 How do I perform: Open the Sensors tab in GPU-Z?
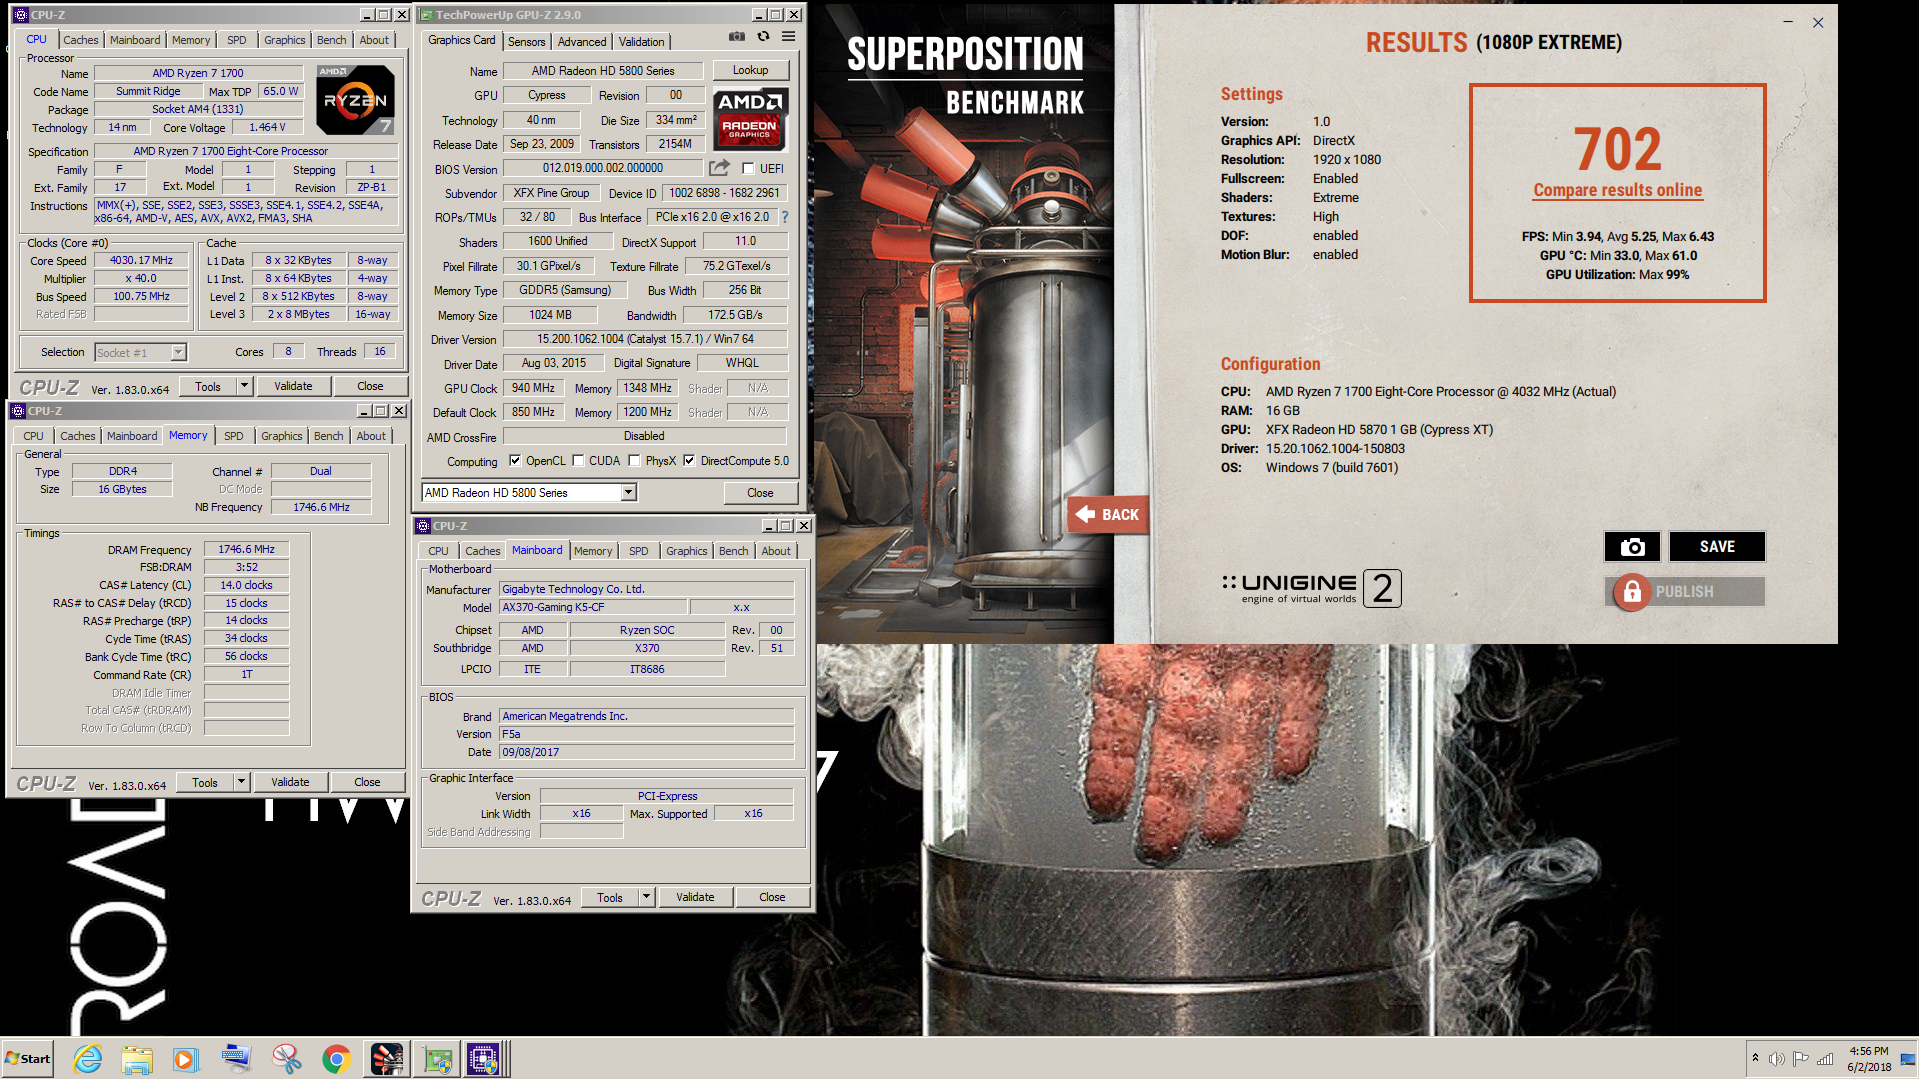[x=526, y=42]
